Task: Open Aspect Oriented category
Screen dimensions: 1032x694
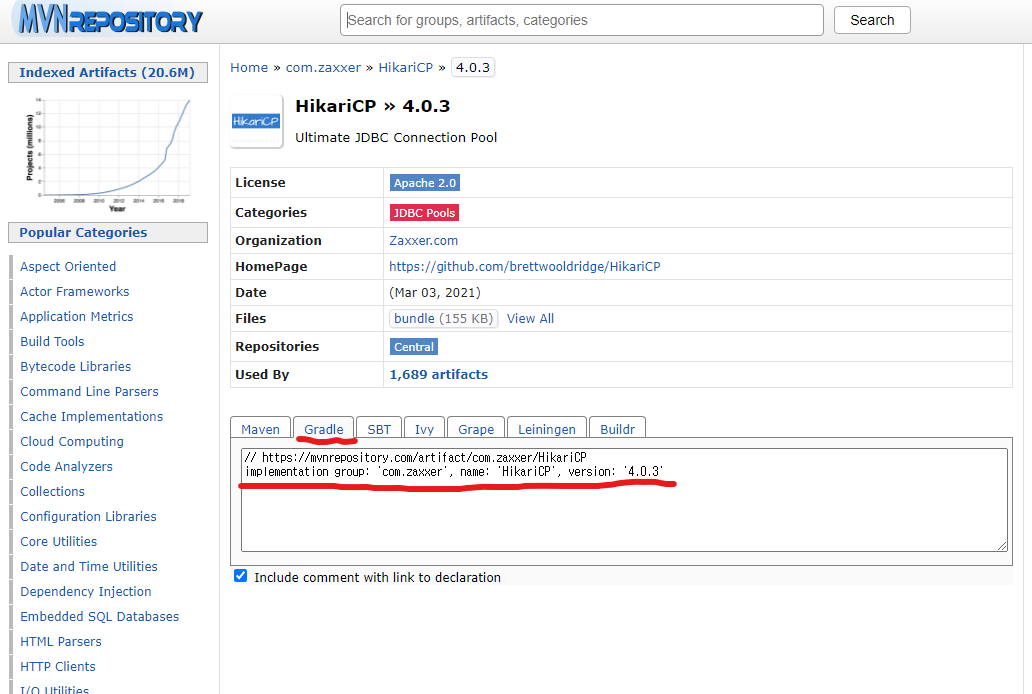Action: point(68,266)
